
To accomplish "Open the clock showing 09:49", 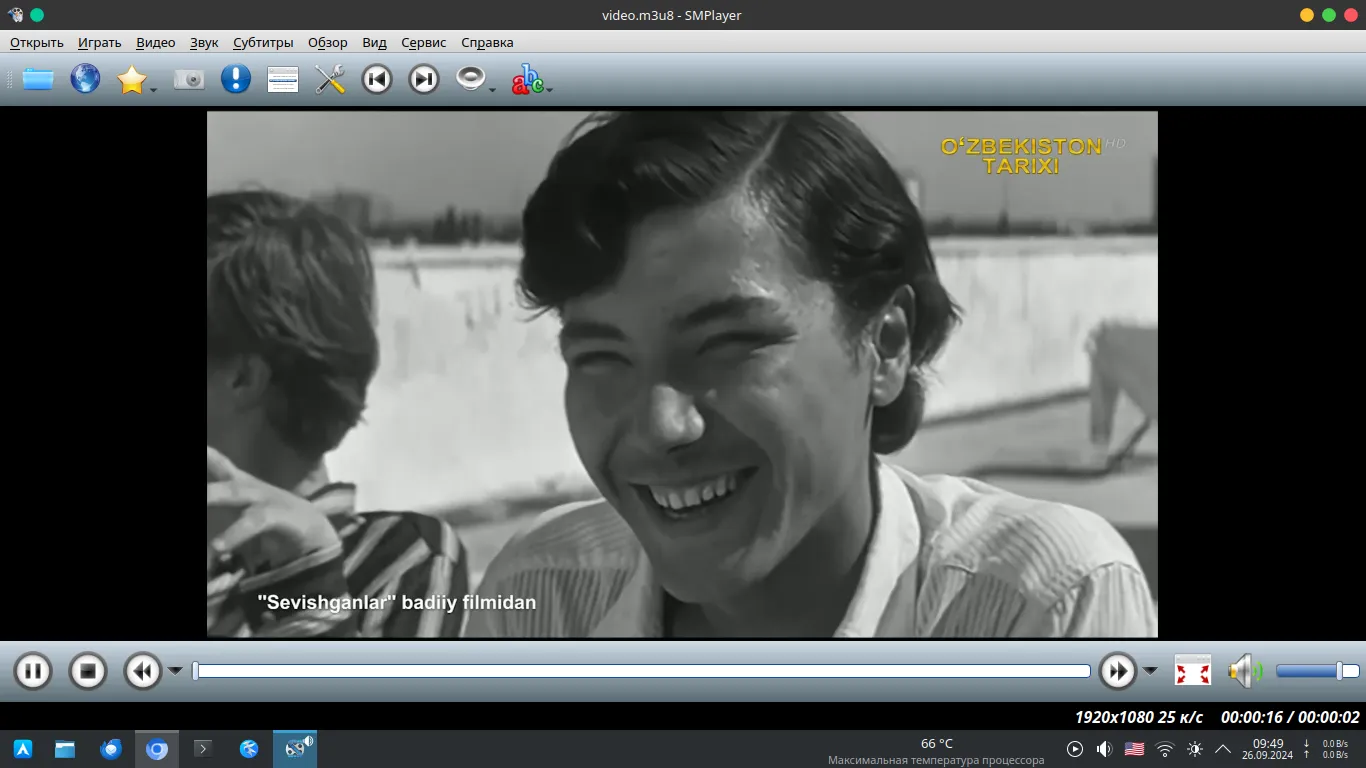I will coord(1268,749).
